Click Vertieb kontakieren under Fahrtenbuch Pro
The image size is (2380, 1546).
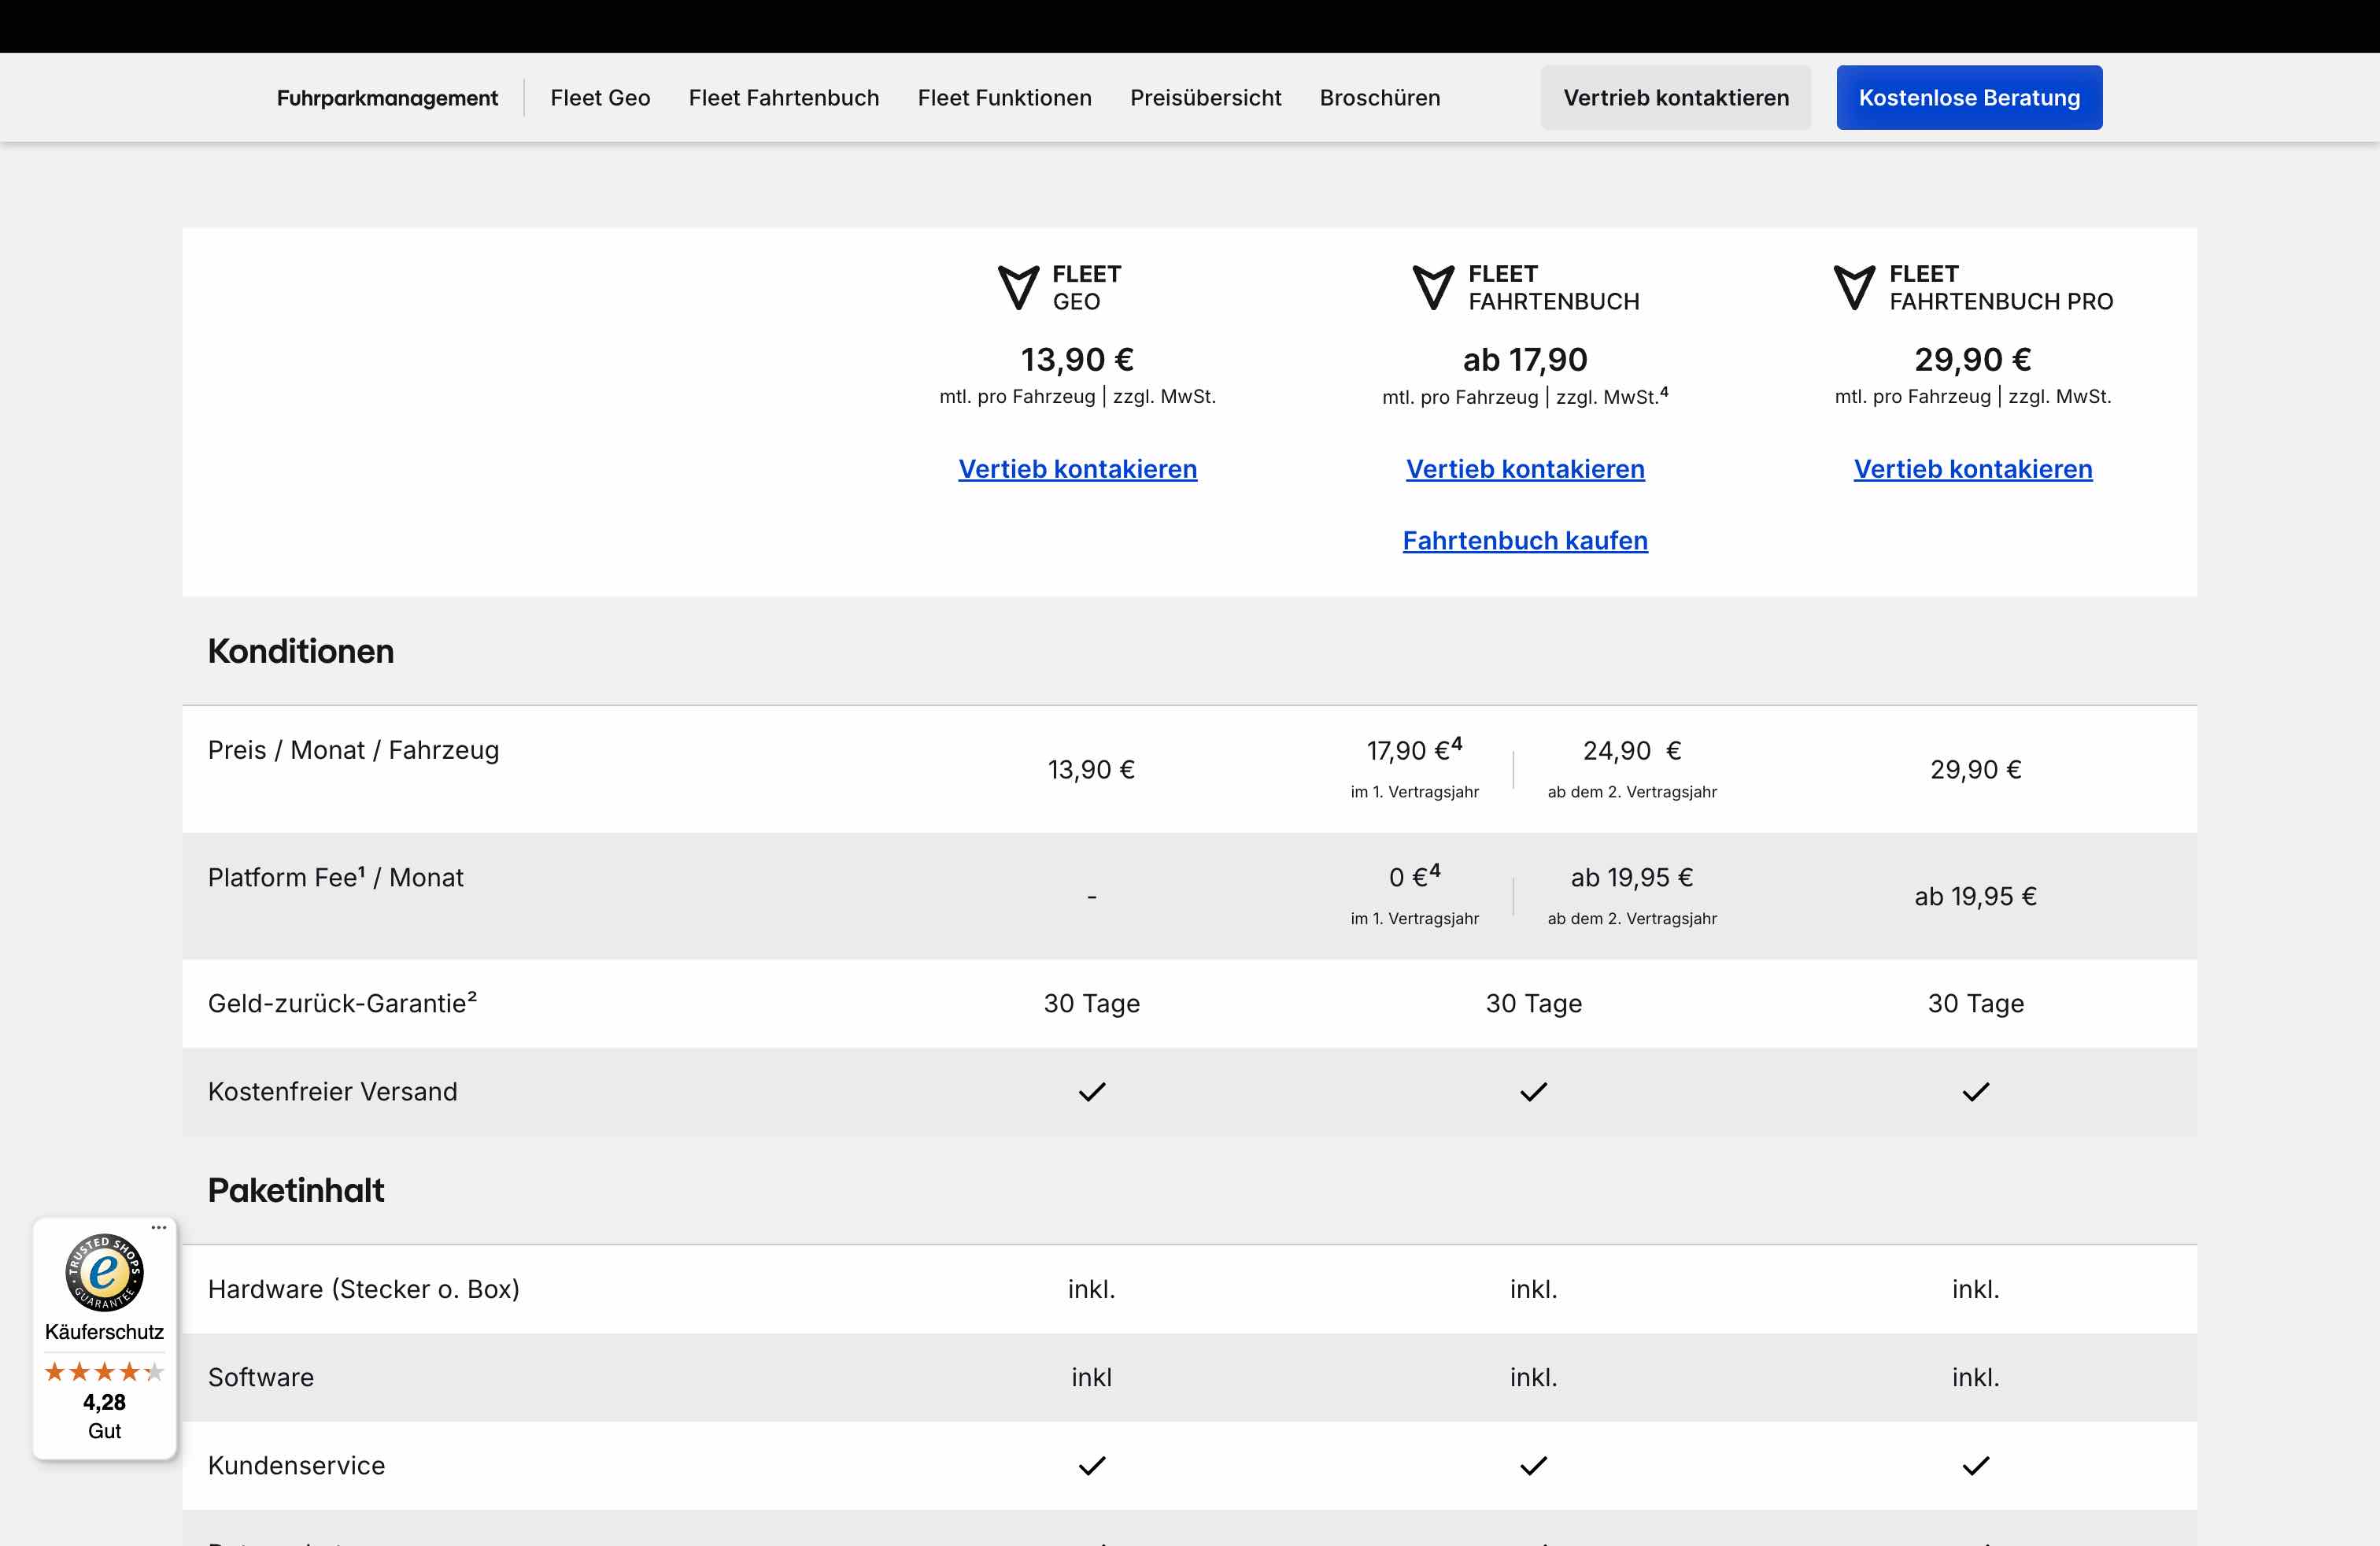pos(1972,469)
